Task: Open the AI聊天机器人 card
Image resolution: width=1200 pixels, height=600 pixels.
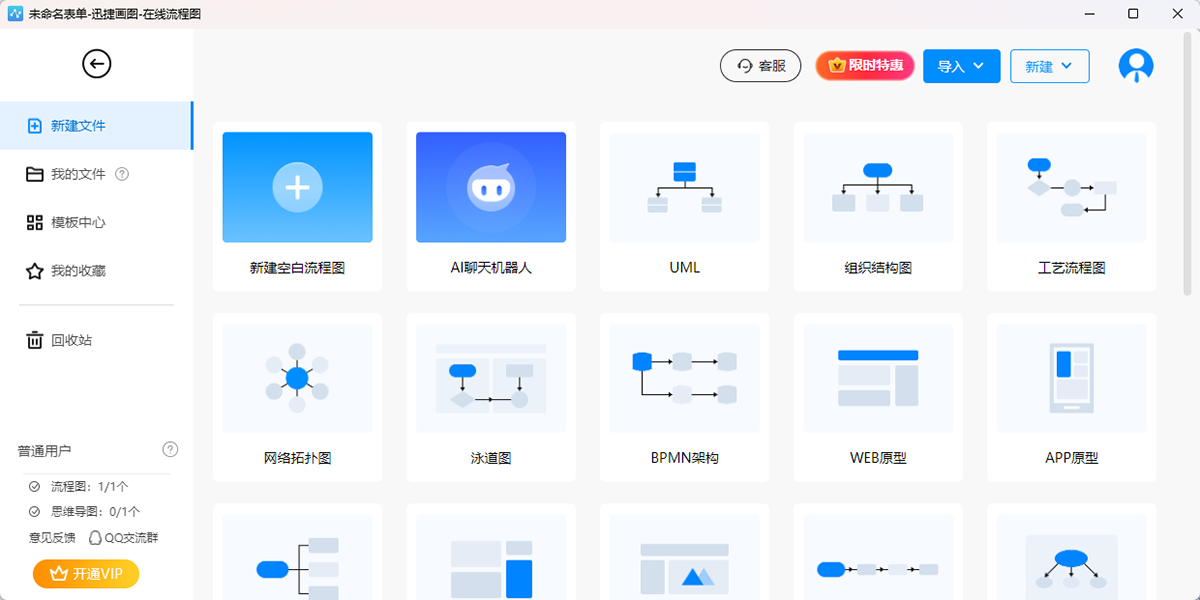Action: coord(491,207)
